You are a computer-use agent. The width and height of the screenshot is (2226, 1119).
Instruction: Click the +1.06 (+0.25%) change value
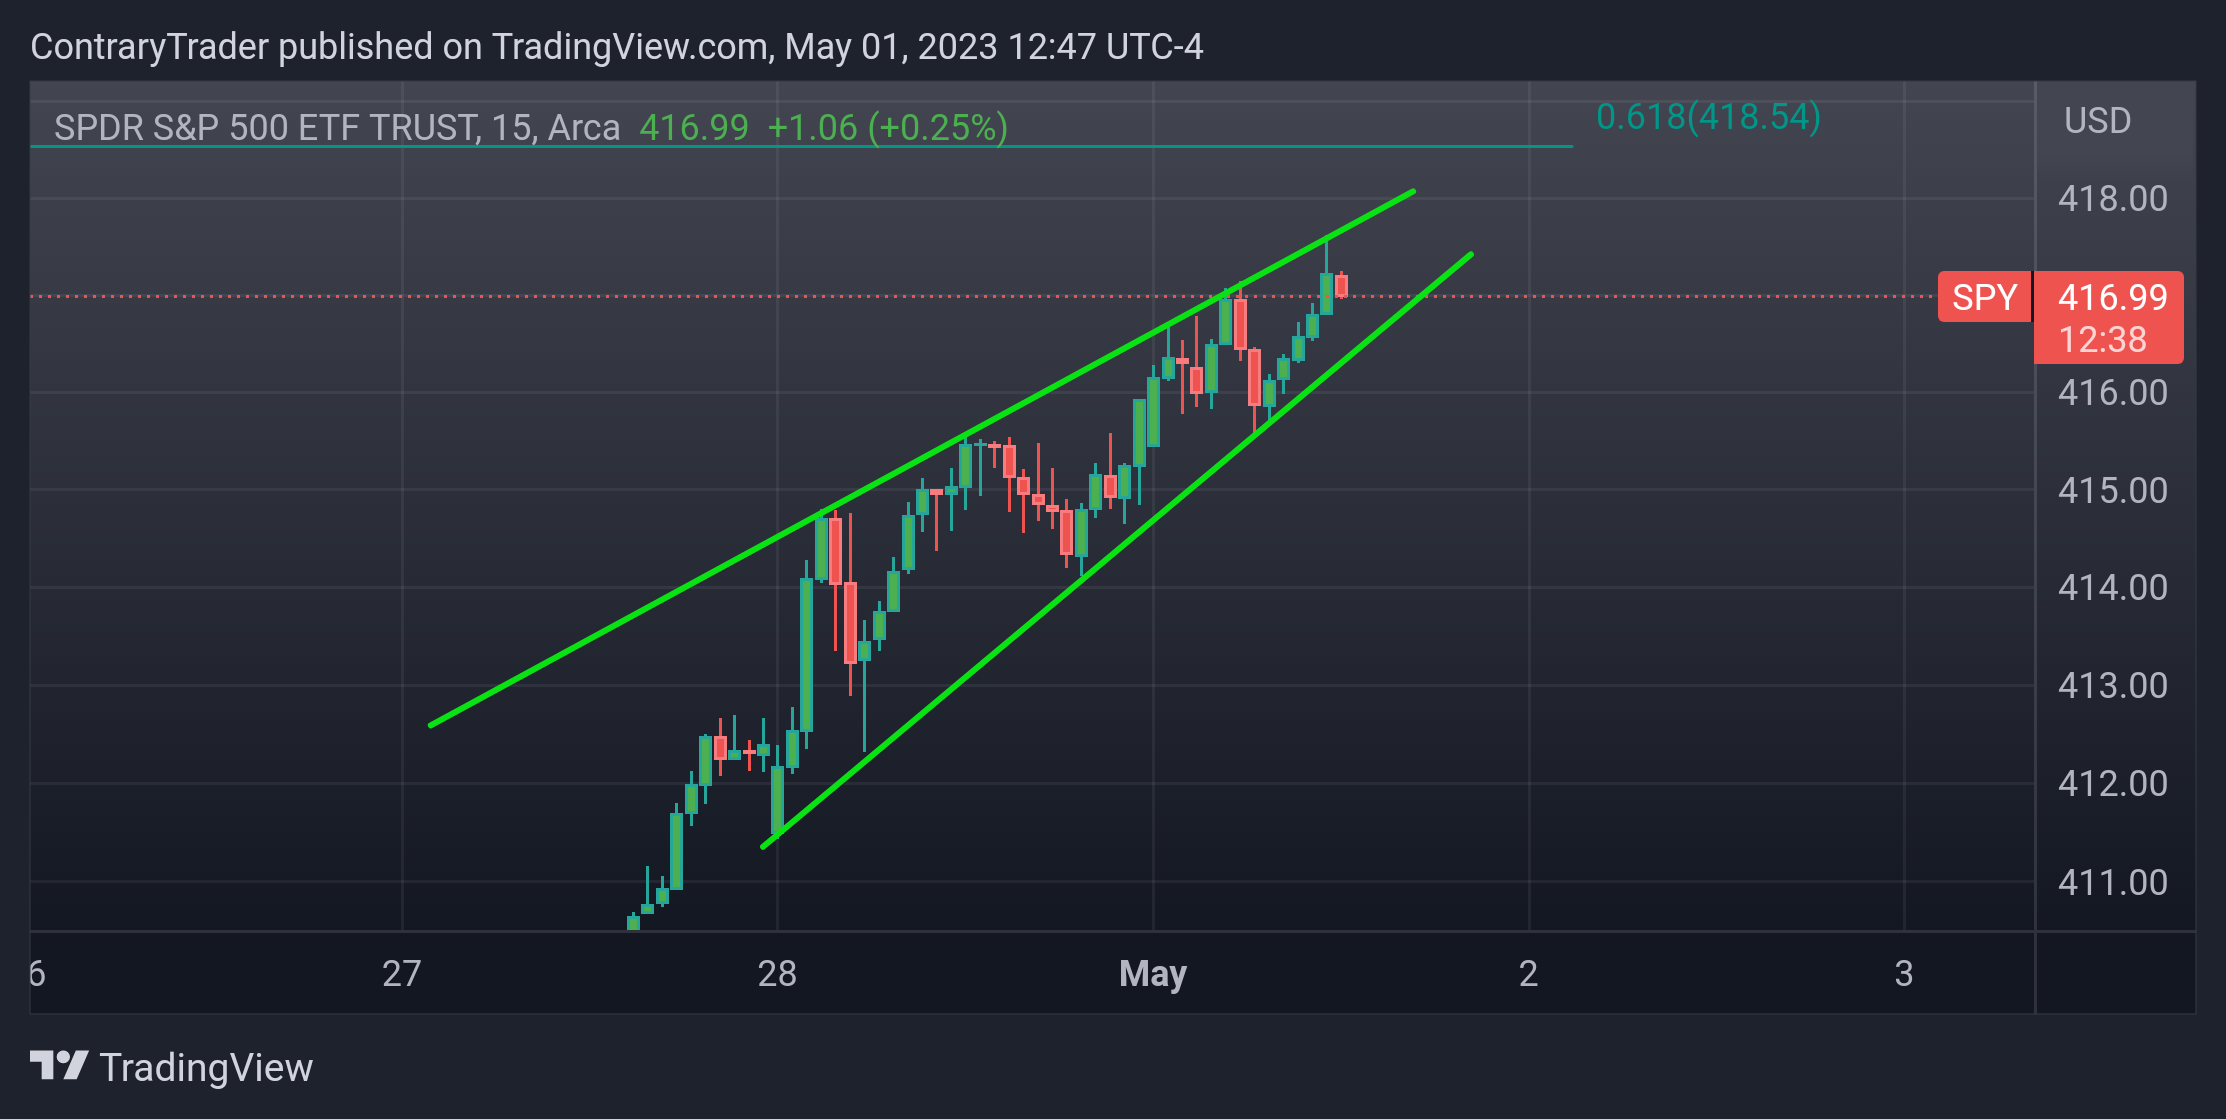pos(887,128)
